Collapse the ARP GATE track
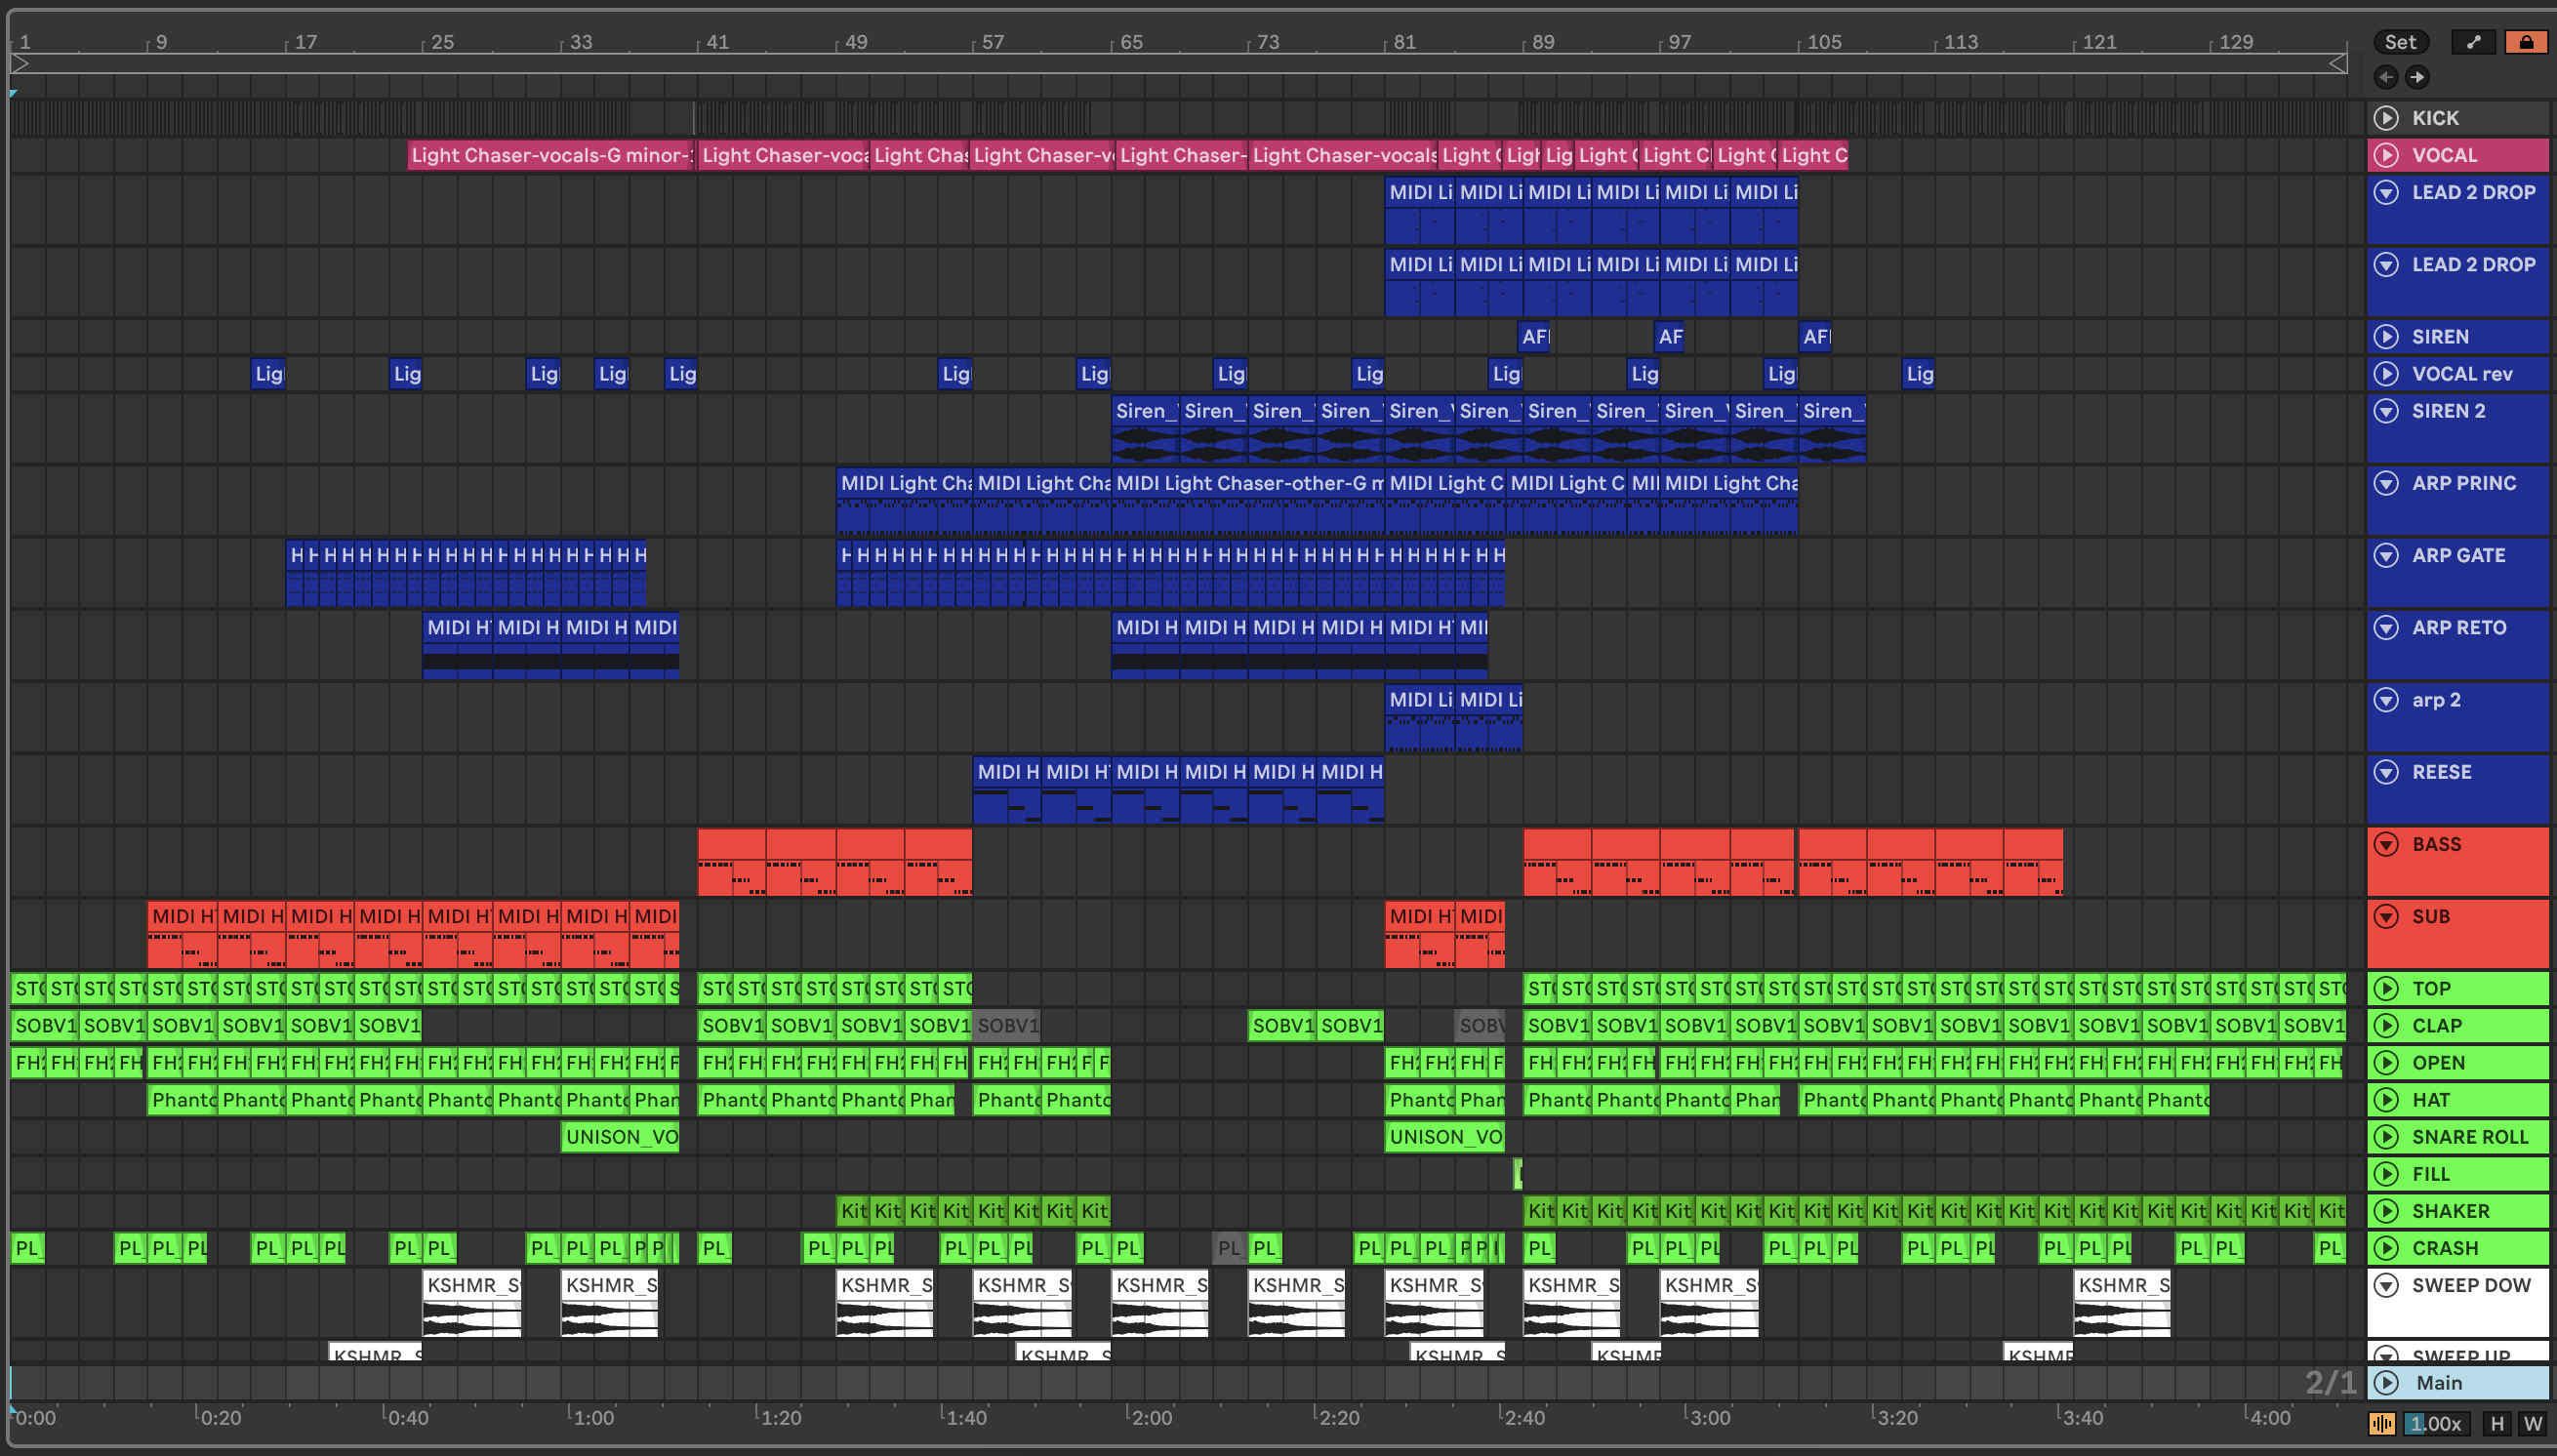The width and height of the screenshot is (2557, 1456). (x=2386, y=555)
